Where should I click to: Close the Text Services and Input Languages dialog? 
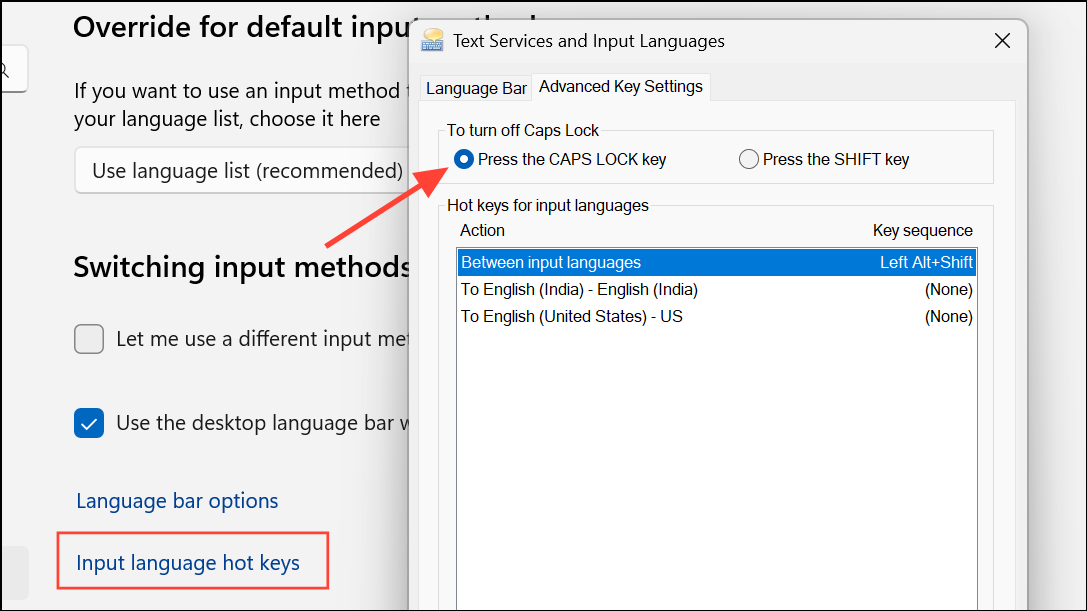point(1002,41)
